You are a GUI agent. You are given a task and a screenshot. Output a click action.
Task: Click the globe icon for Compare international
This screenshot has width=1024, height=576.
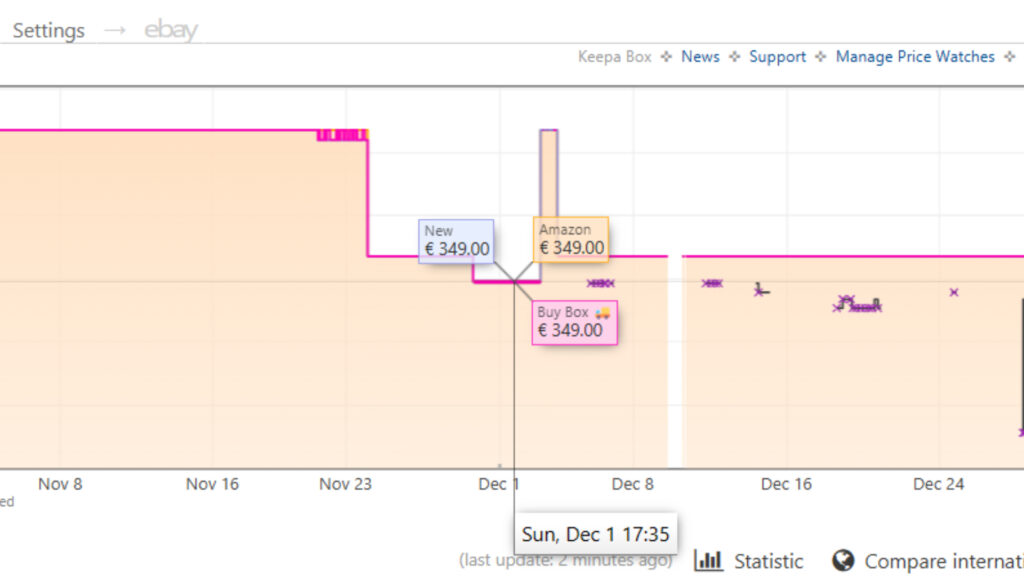[x=843, y=560]
